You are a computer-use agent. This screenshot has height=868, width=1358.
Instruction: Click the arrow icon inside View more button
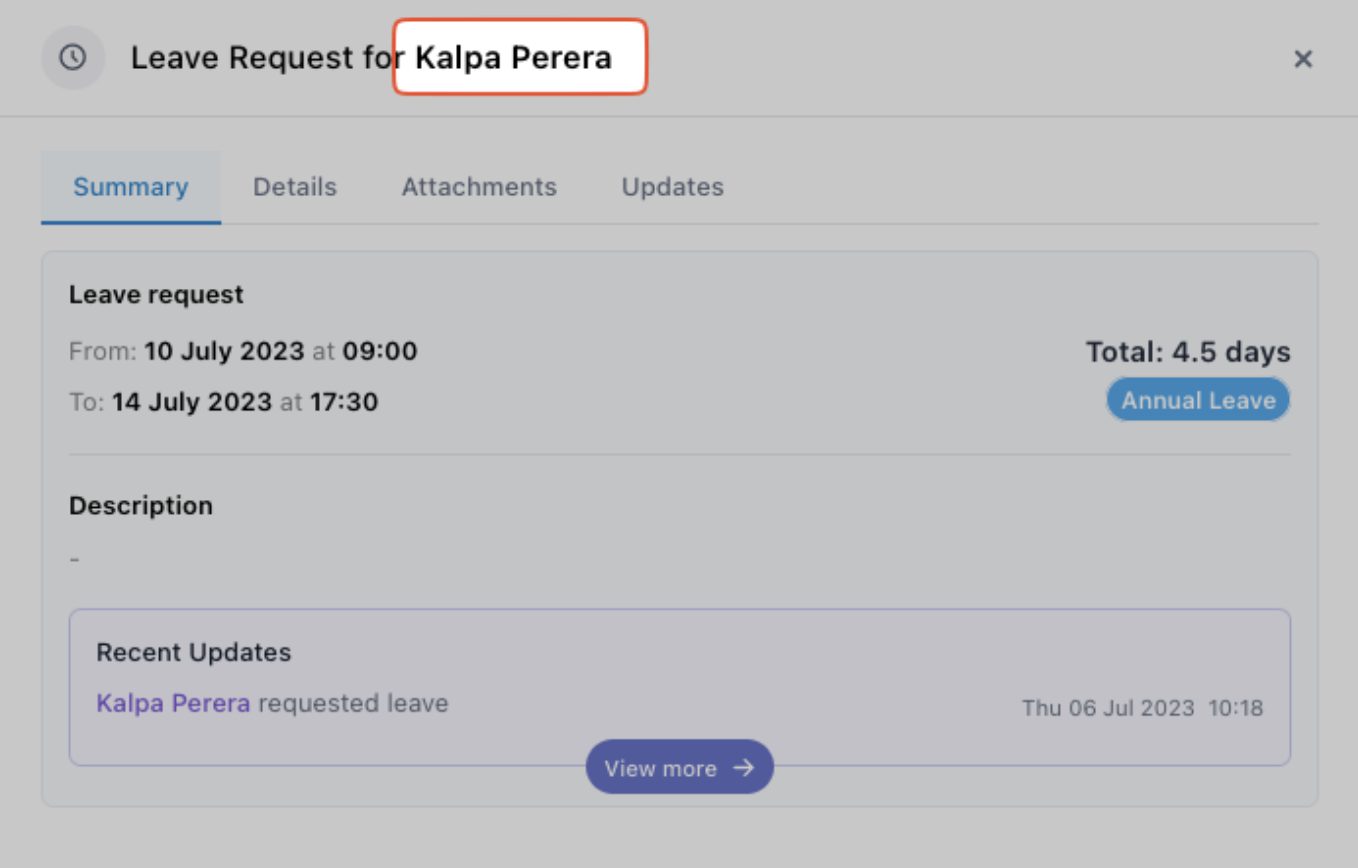click(743, 768)
